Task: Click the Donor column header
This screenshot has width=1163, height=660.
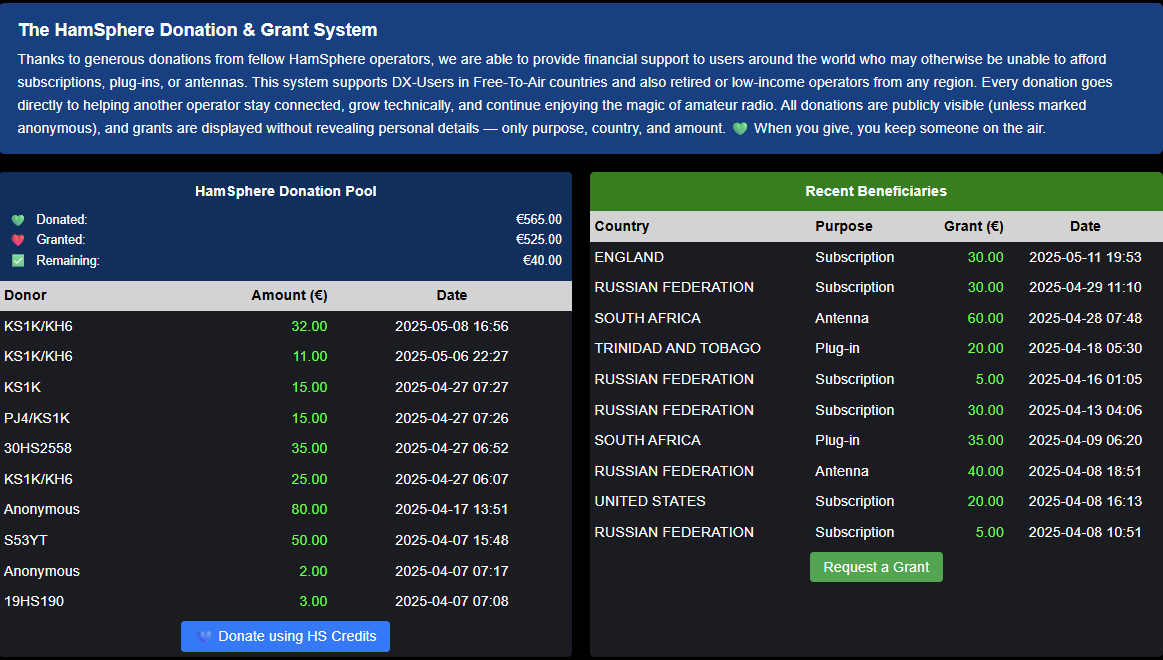Action: point(25,295)
